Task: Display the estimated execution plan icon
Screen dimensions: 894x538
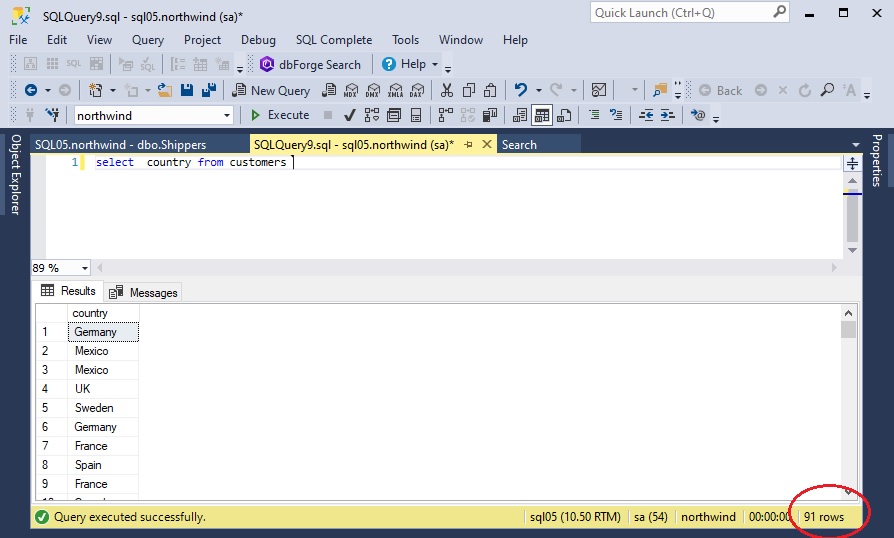Action: click(x=372, y=116)
